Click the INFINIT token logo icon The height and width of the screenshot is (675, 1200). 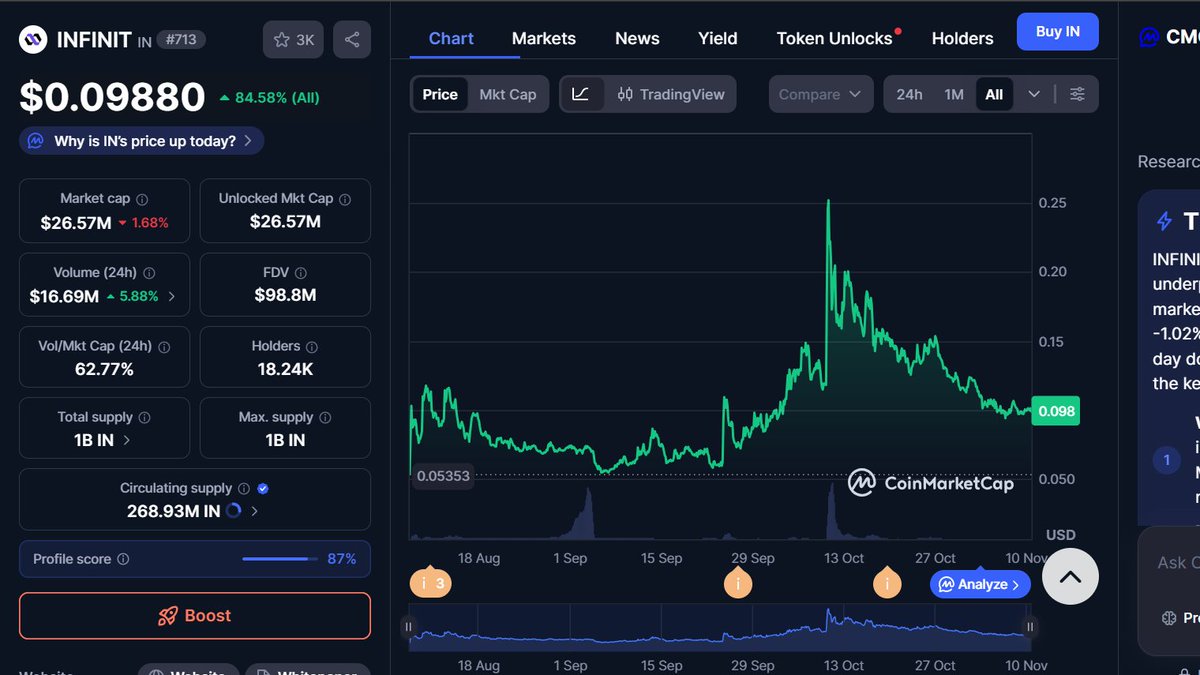(x=34, y=40)
